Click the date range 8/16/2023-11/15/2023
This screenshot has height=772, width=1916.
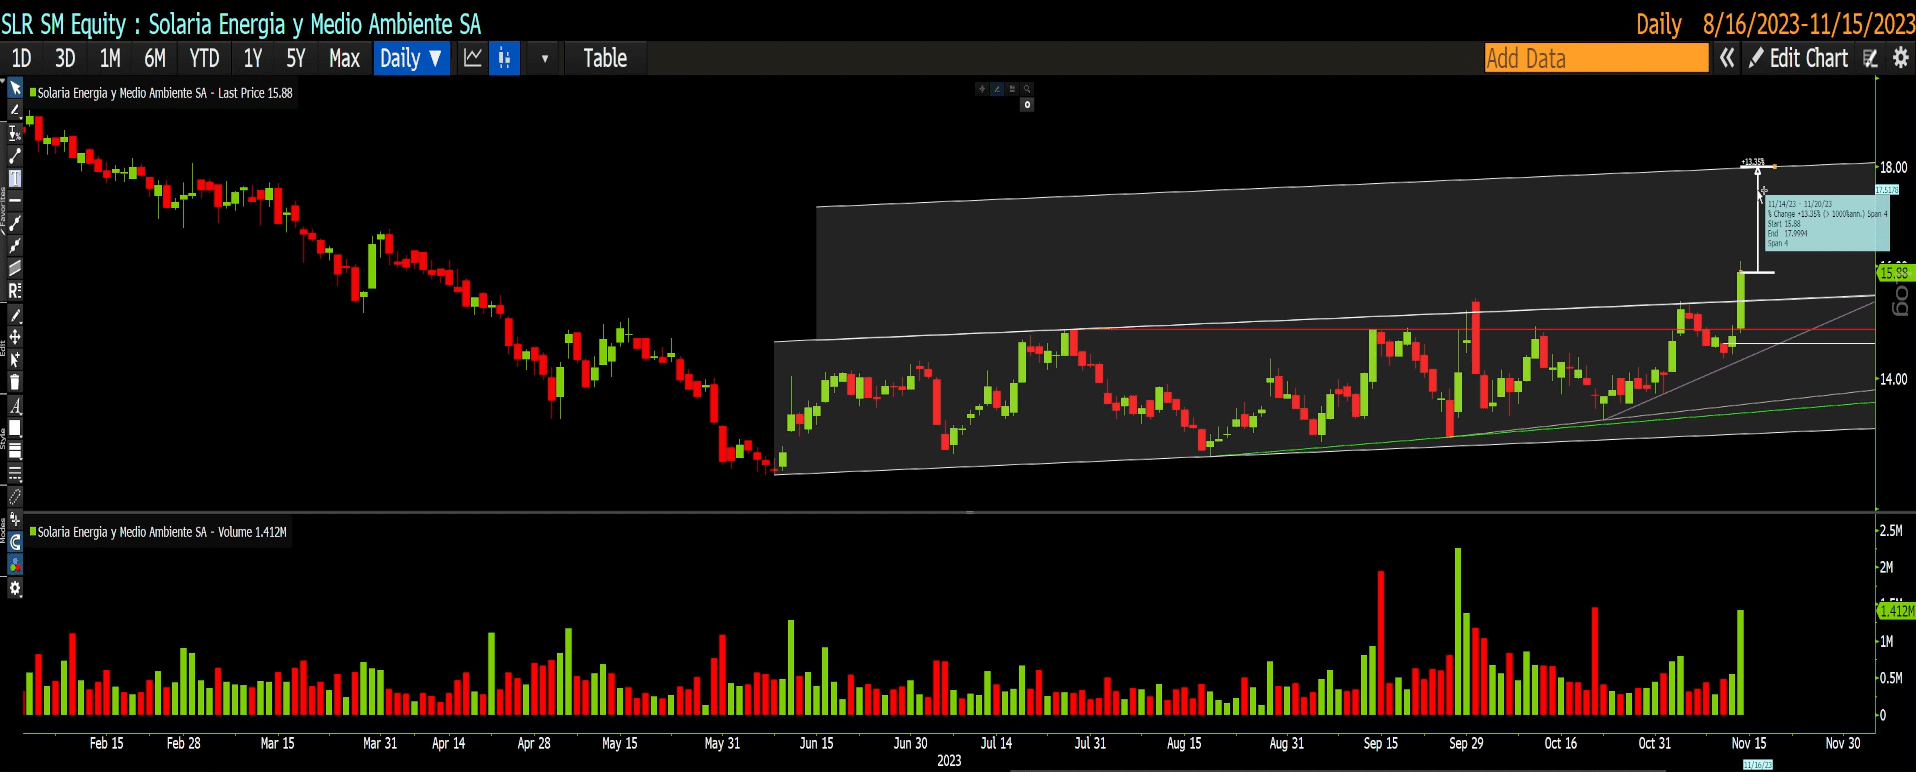tap(1809, 24)
